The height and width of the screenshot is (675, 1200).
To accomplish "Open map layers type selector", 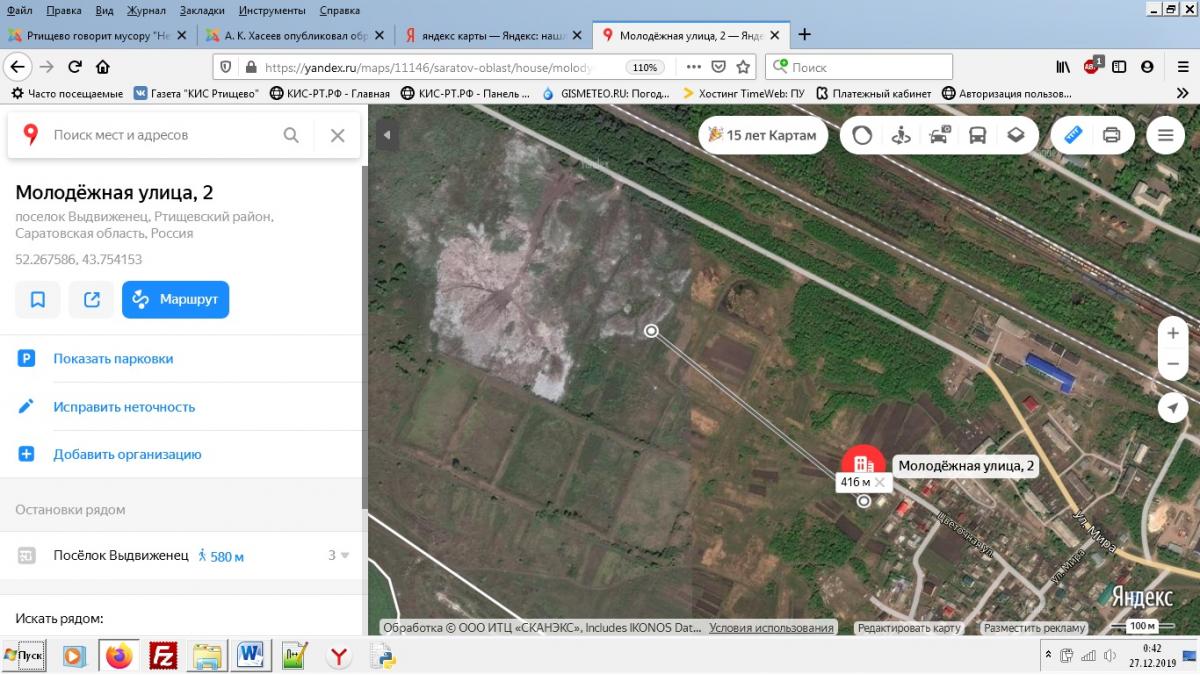I will [1016, 135].
